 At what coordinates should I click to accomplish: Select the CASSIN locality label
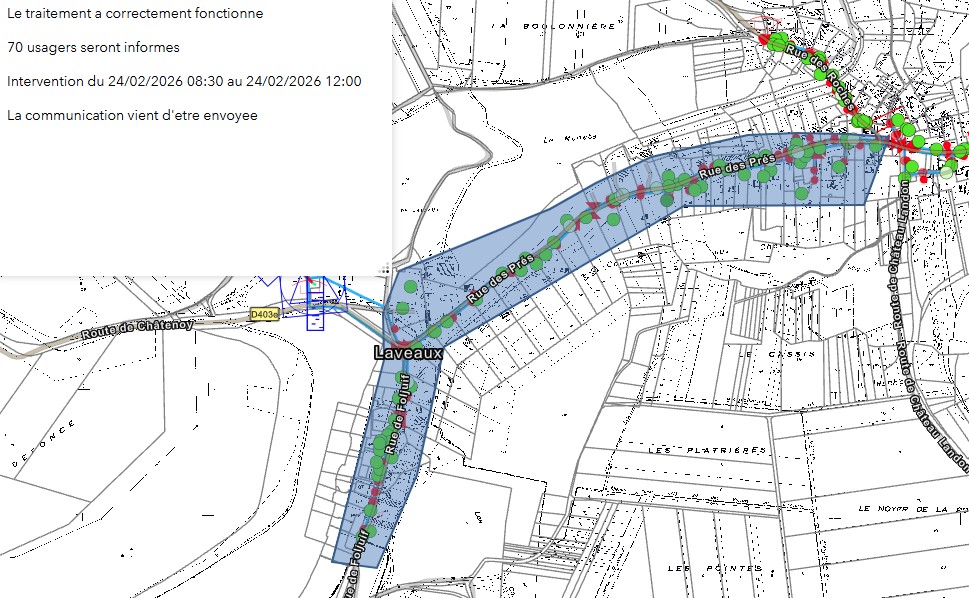(x=770, y=354)
